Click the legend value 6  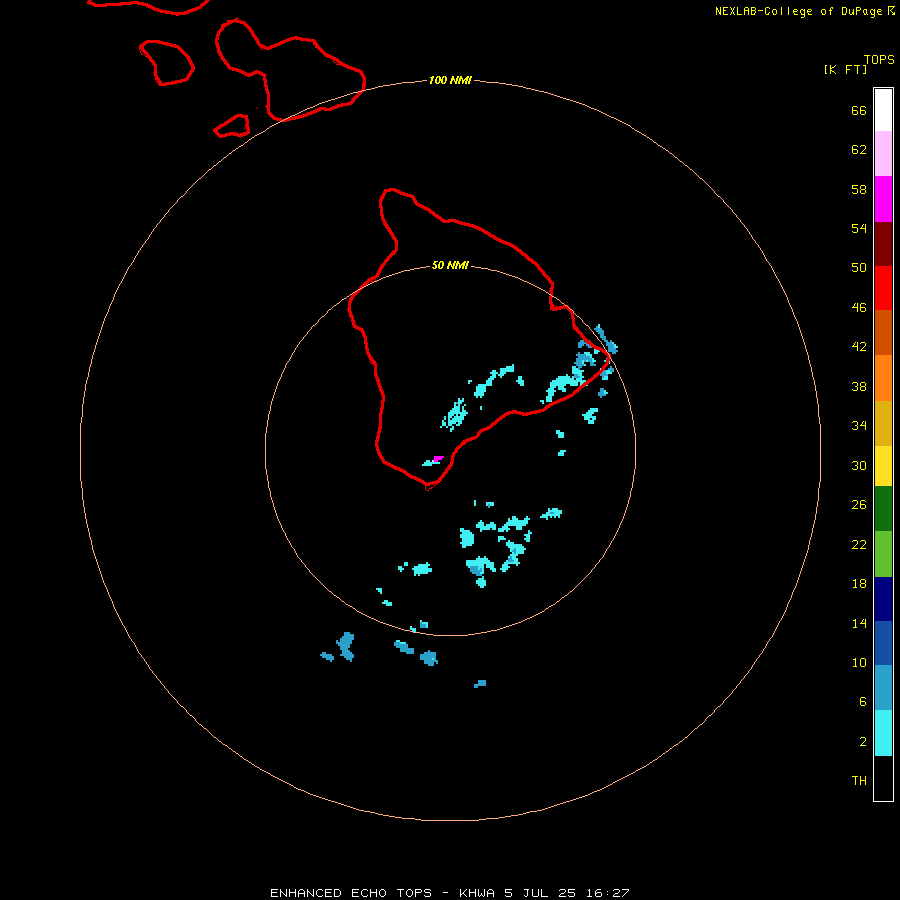[x=863, y=701]
